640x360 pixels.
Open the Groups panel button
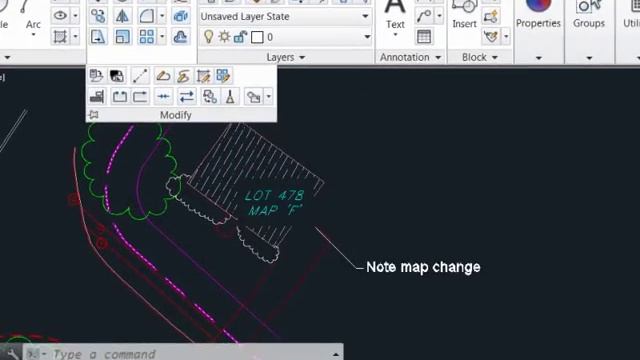point(589,16)
